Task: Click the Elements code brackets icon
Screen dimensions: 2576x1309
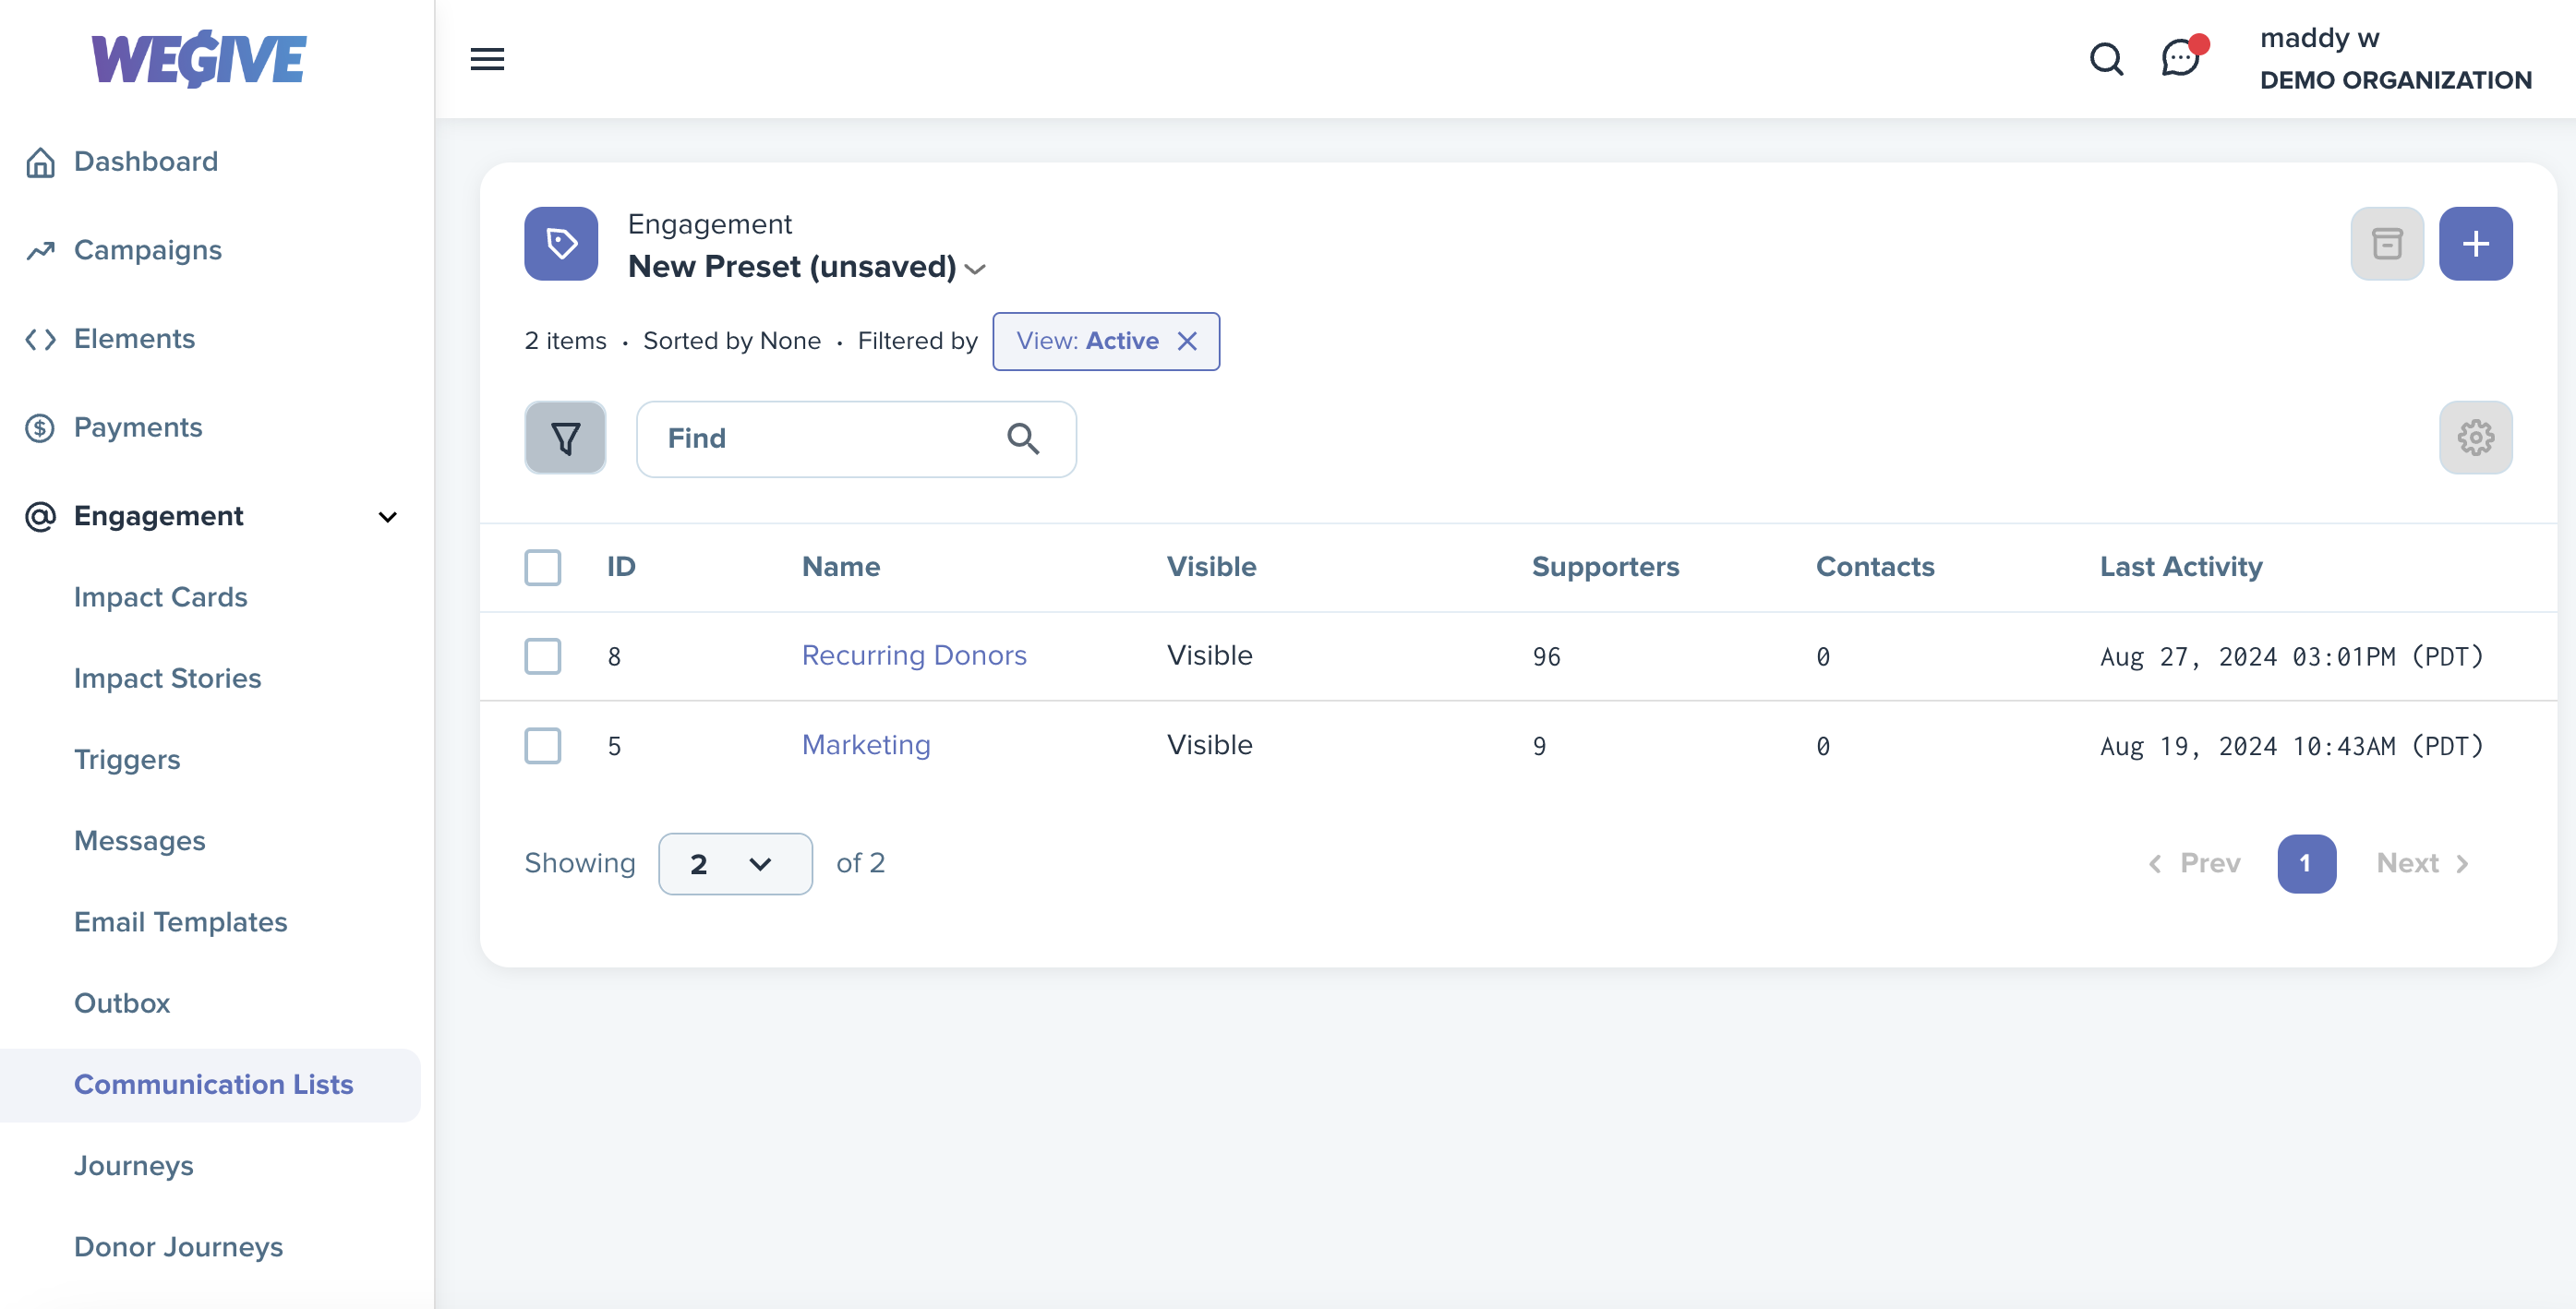Action: pyautogui.click(x=40, y=339)
